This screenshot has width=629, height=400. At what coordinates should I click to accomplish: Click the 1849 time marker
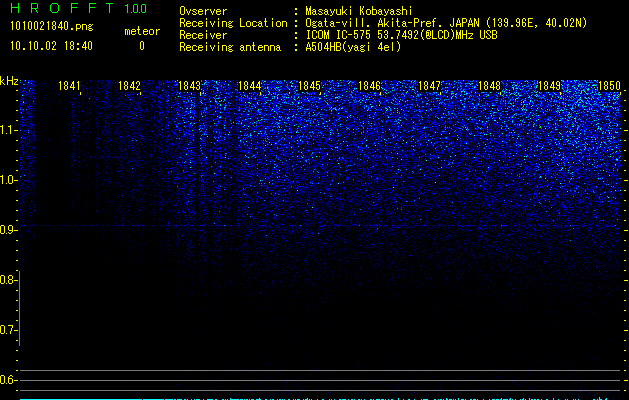coord(549,85)
